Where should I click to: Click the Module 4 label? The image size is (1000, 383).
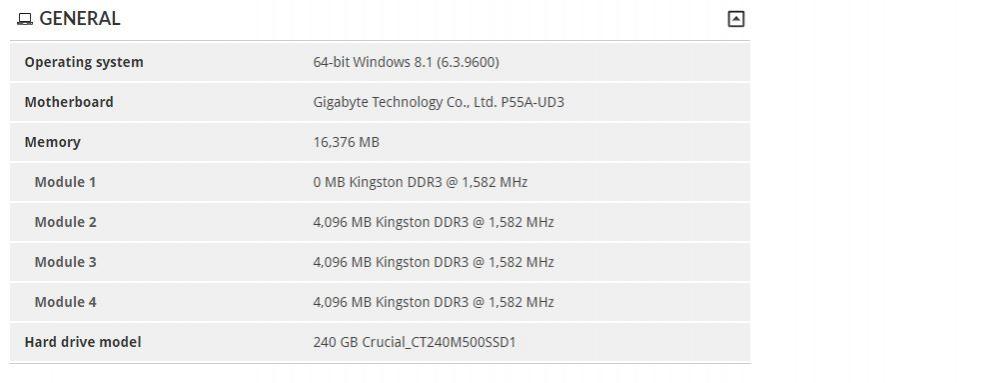coord(66,302)
